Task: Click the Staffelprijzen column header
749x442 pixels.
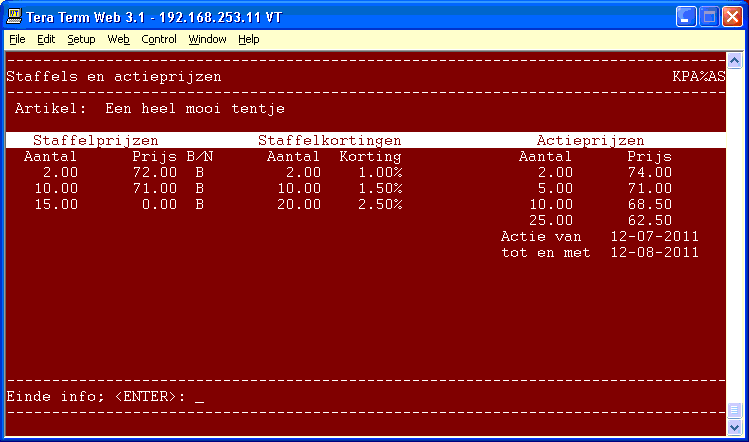Action: pyautogui.click(x=95, y=141)
